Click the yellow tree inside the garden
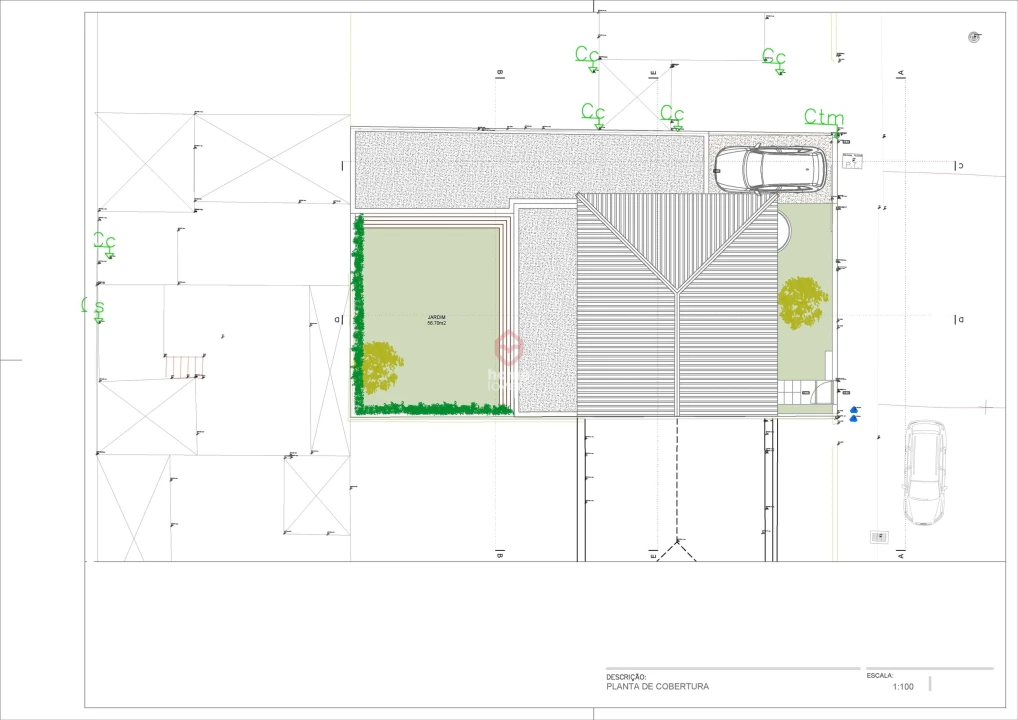1018x720 pixels. [380, 367]
